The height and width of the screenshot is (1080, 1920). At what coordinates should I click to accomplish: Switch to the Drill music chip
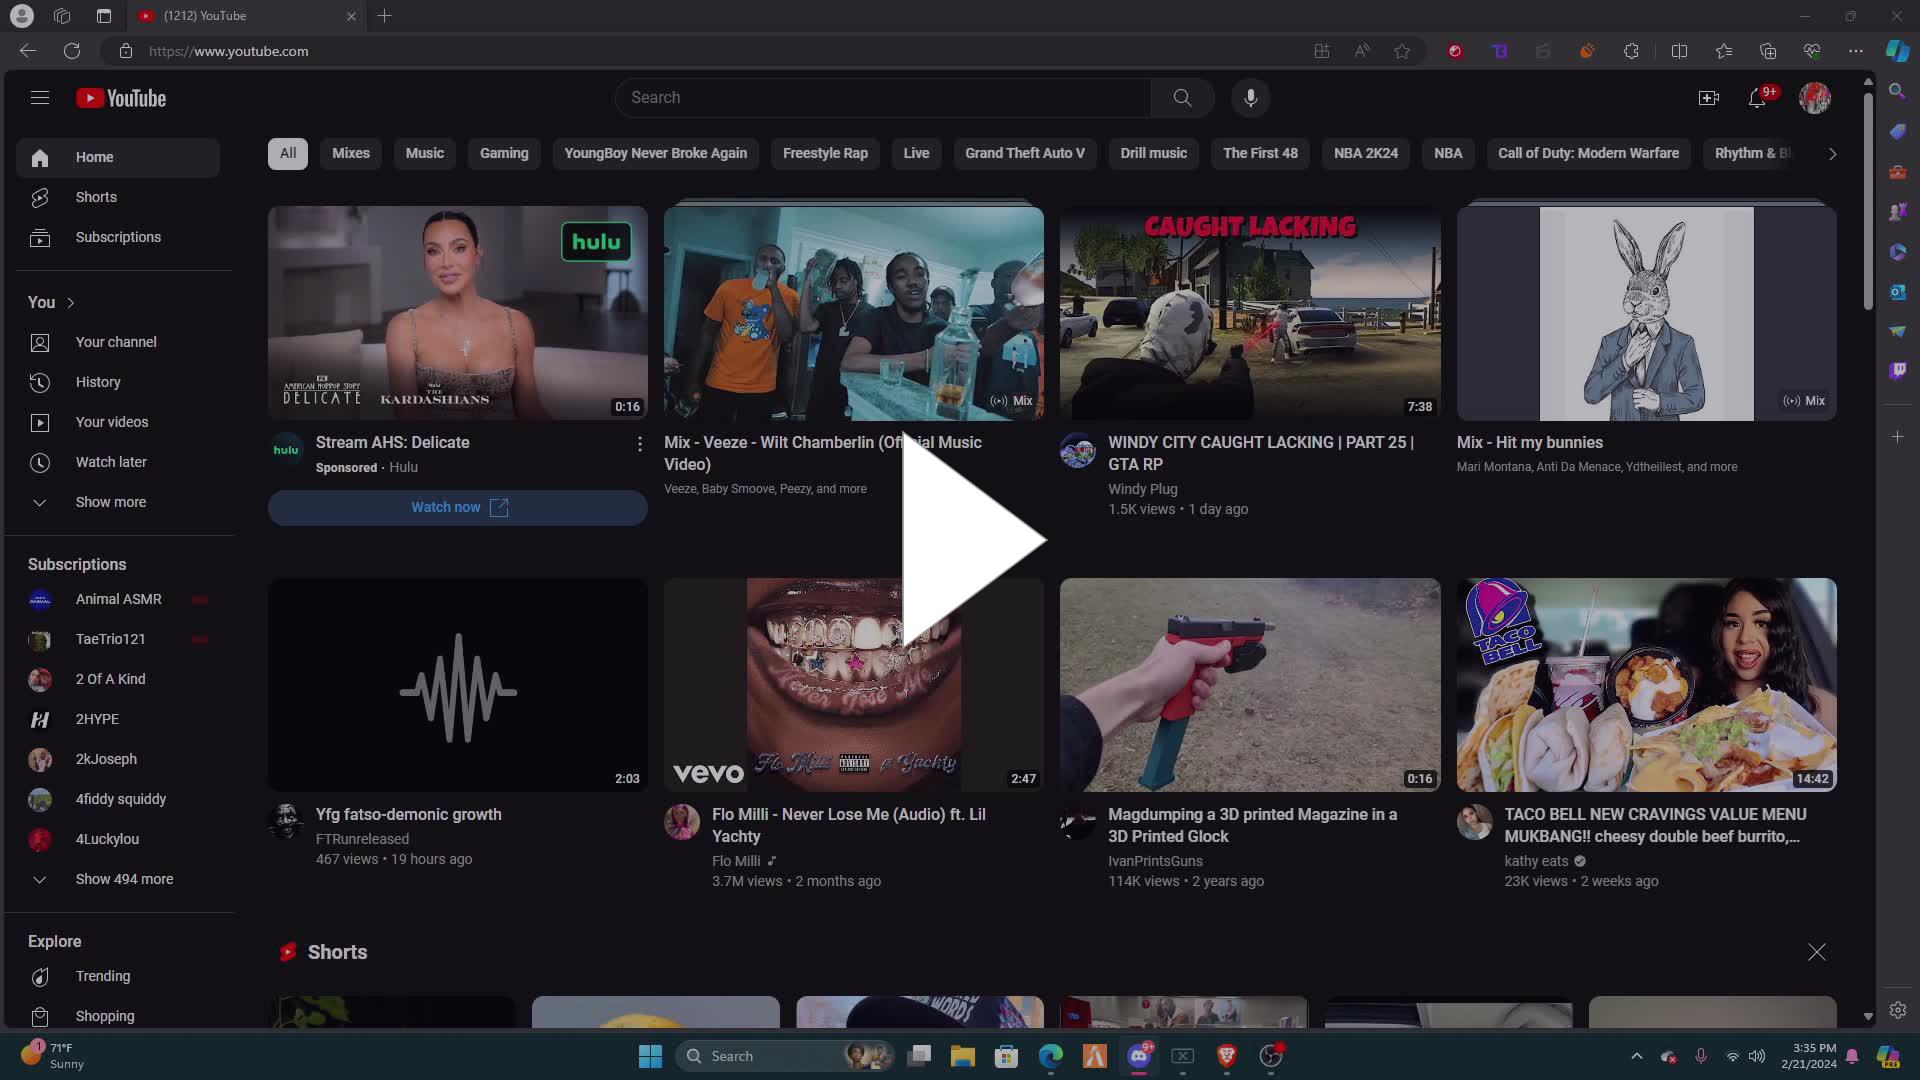coord(1153,153)
